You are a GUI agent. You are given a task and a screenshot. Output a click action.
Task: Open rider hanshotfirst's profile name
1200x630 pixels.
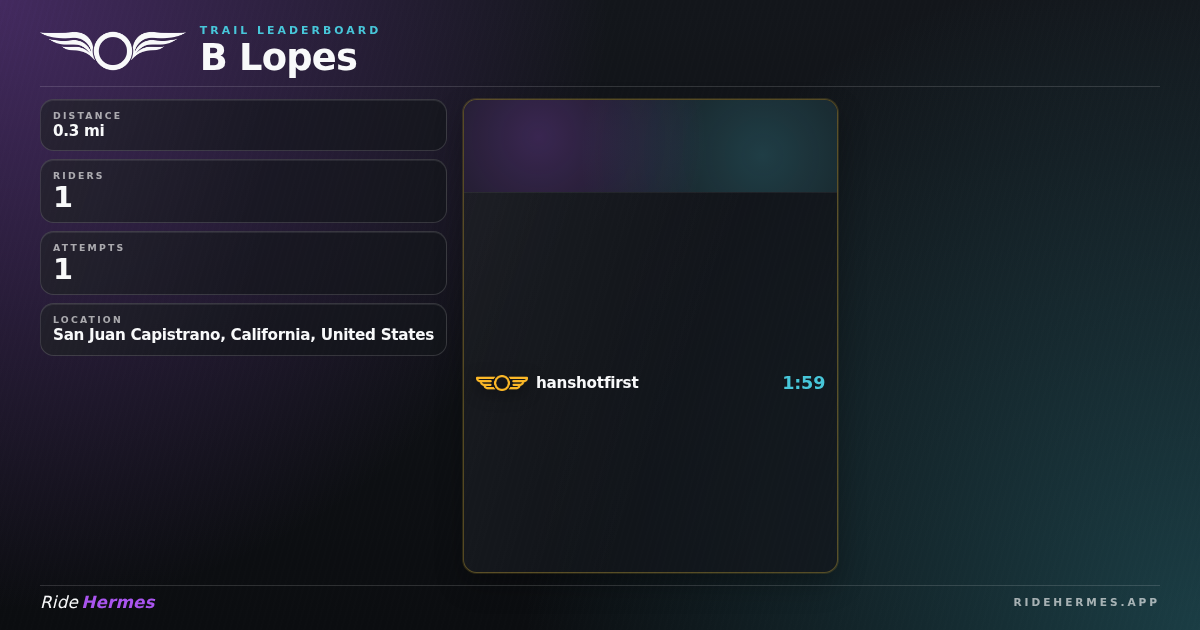coord(587,383)
